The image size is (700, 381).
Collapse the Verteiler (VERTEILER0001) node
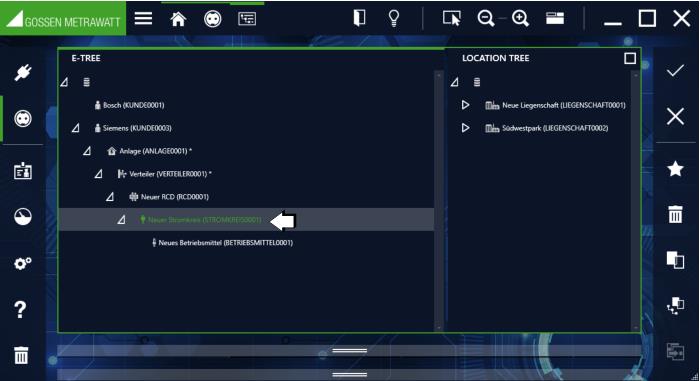(99, 174)
